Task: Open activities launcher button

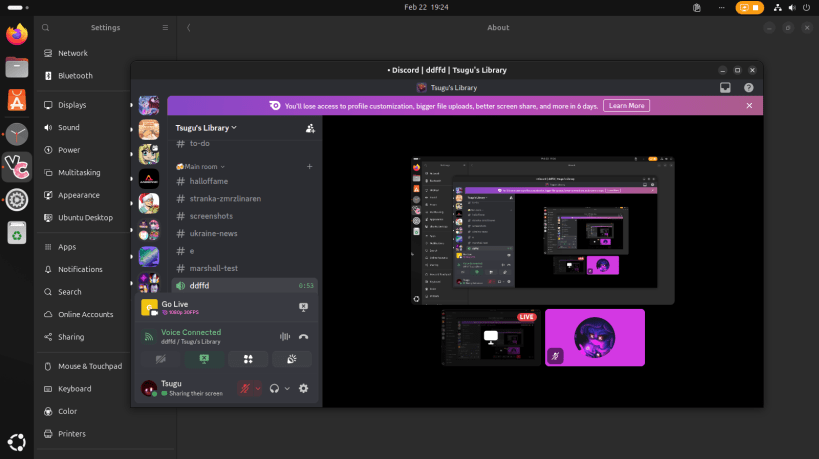Action: (248, 359)
